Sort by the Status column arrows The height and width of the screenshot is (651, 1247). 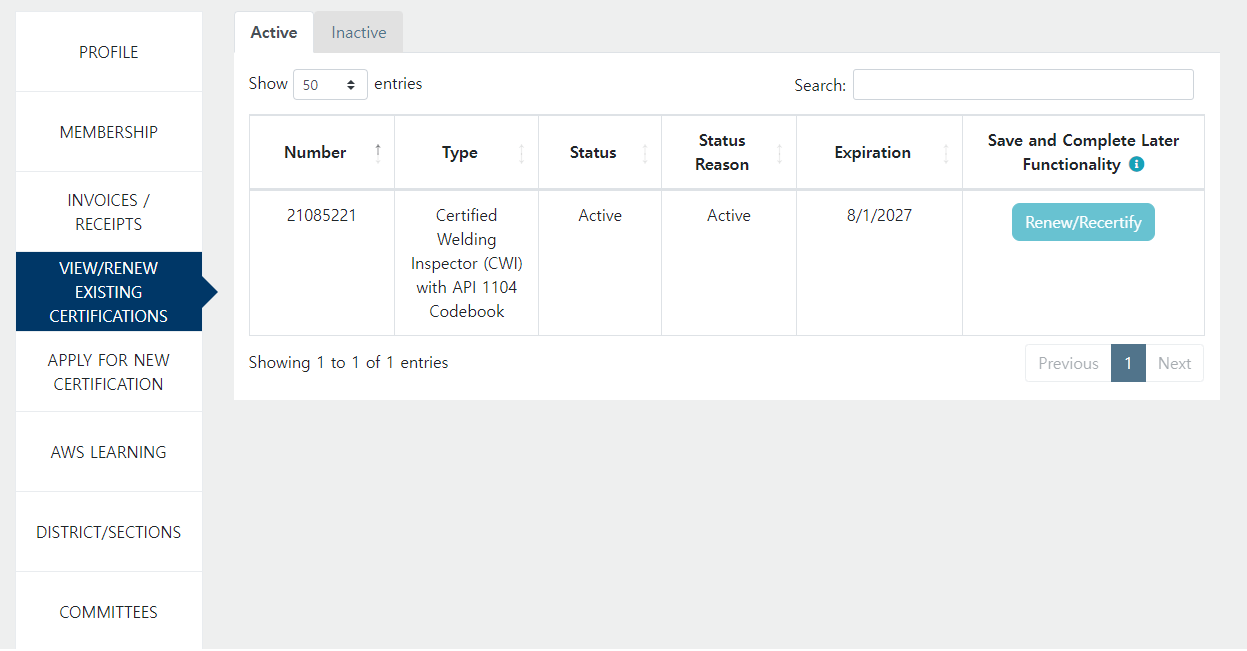point(644,153)
